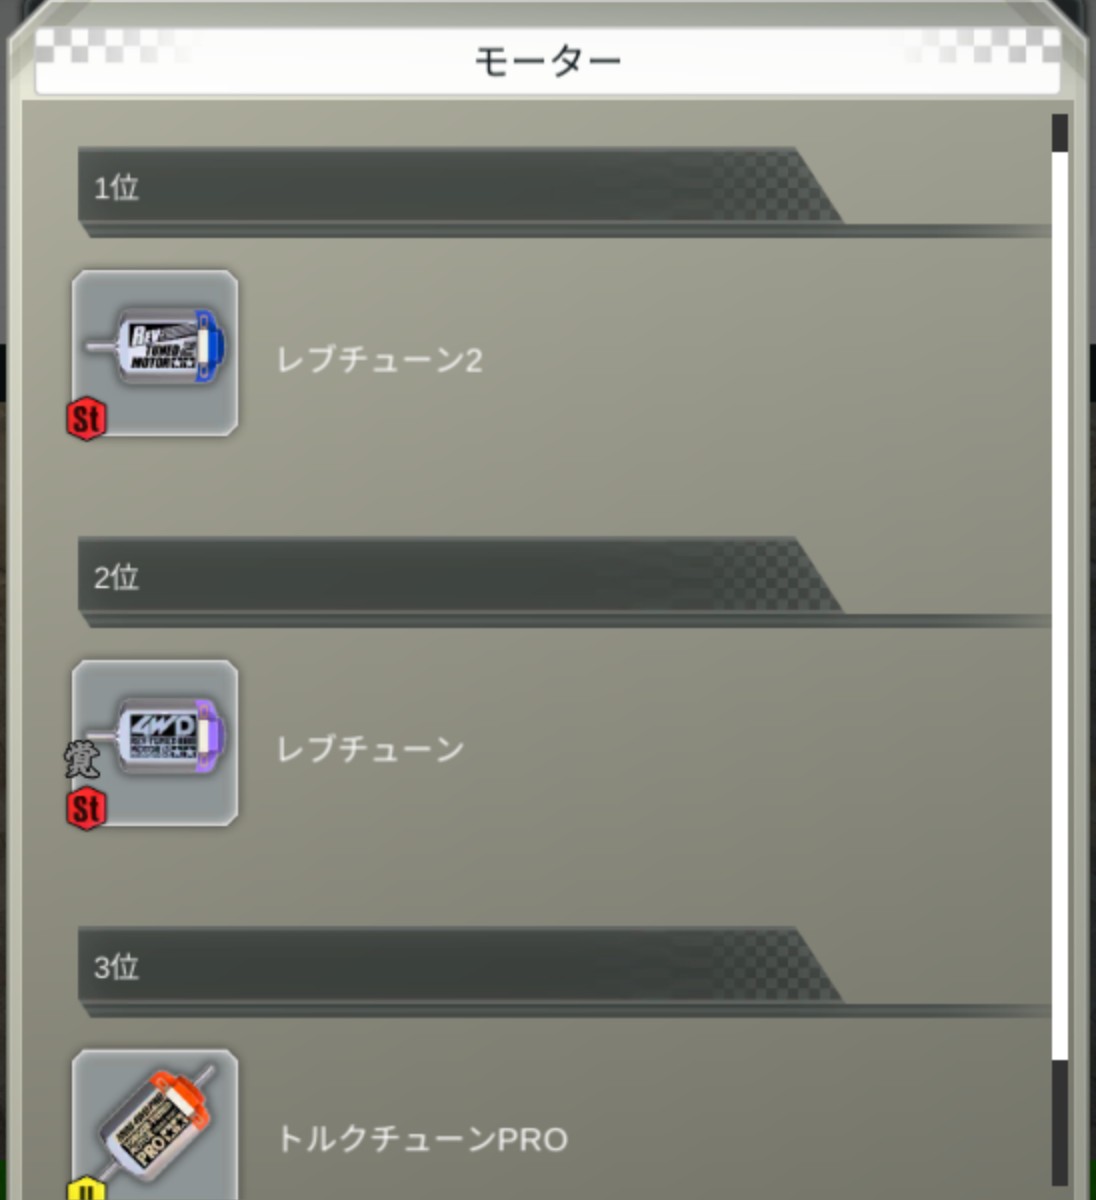Click the トルクチューンPRO motor name
Screen dimensions: 1096x1200
(x=422, y=1139)
